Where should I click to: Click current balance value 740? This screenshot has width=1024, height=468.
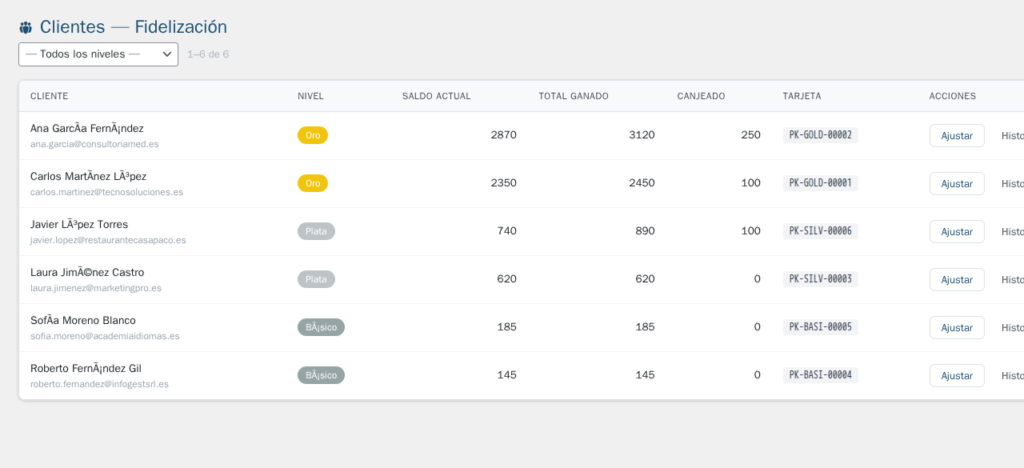tap(507, 231)
